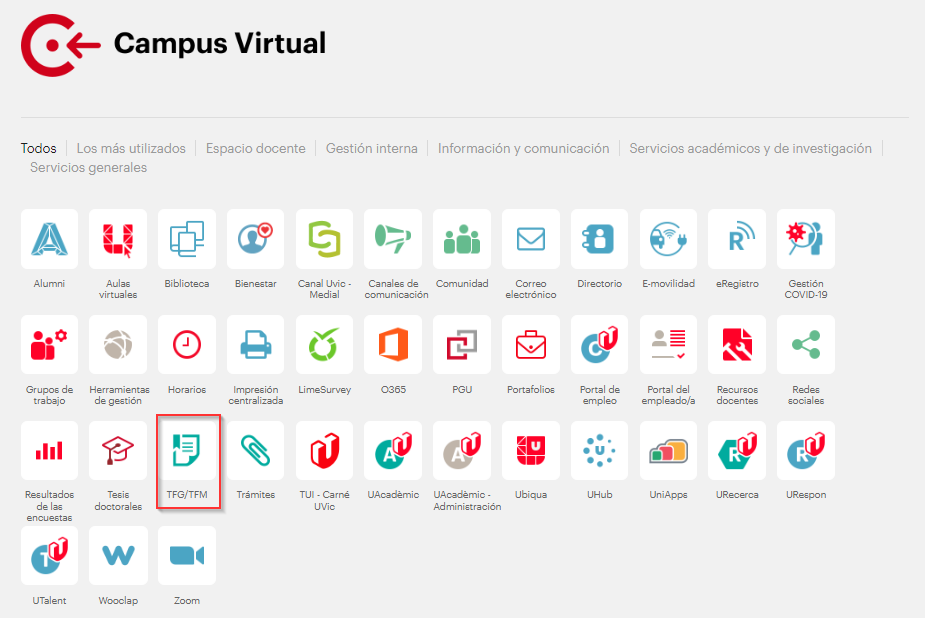Open the Alumni app icon
The image size is (925, 618).
(49, 239)
